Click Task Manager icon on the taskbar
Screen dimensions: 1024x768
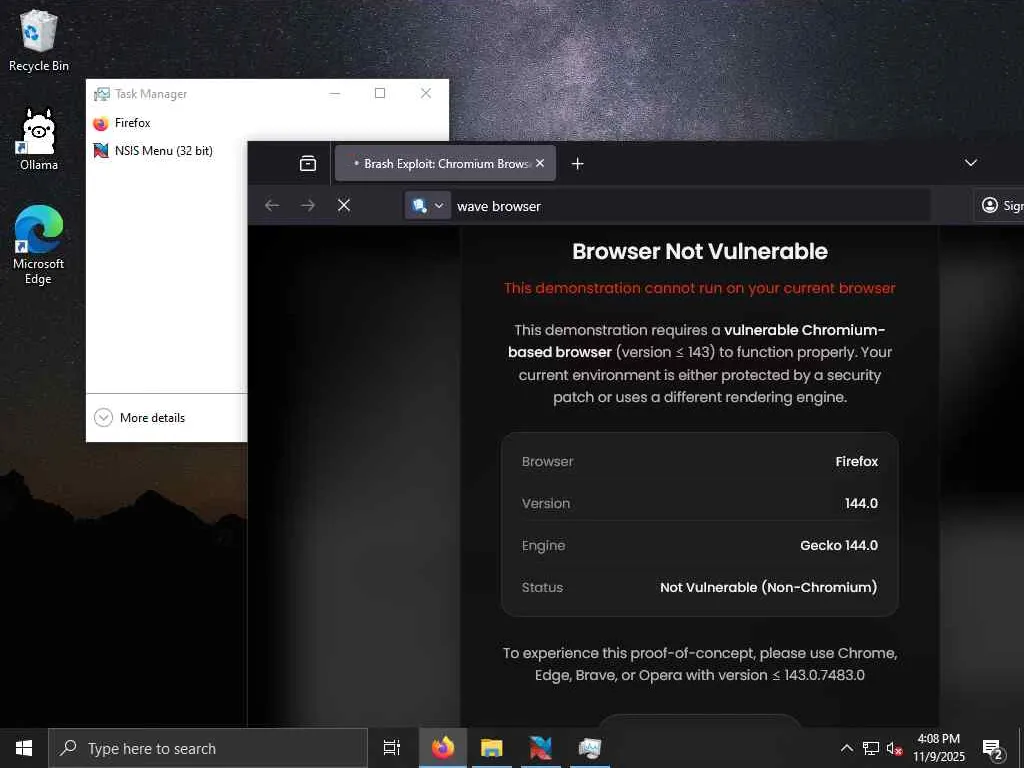click(x=590, y=748)
